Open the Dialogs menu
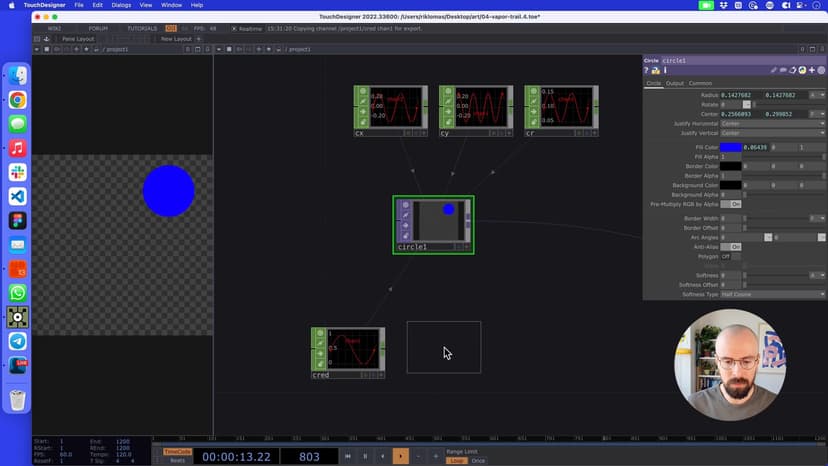Screen dimensions: 828x466 (x=121, y=5)
